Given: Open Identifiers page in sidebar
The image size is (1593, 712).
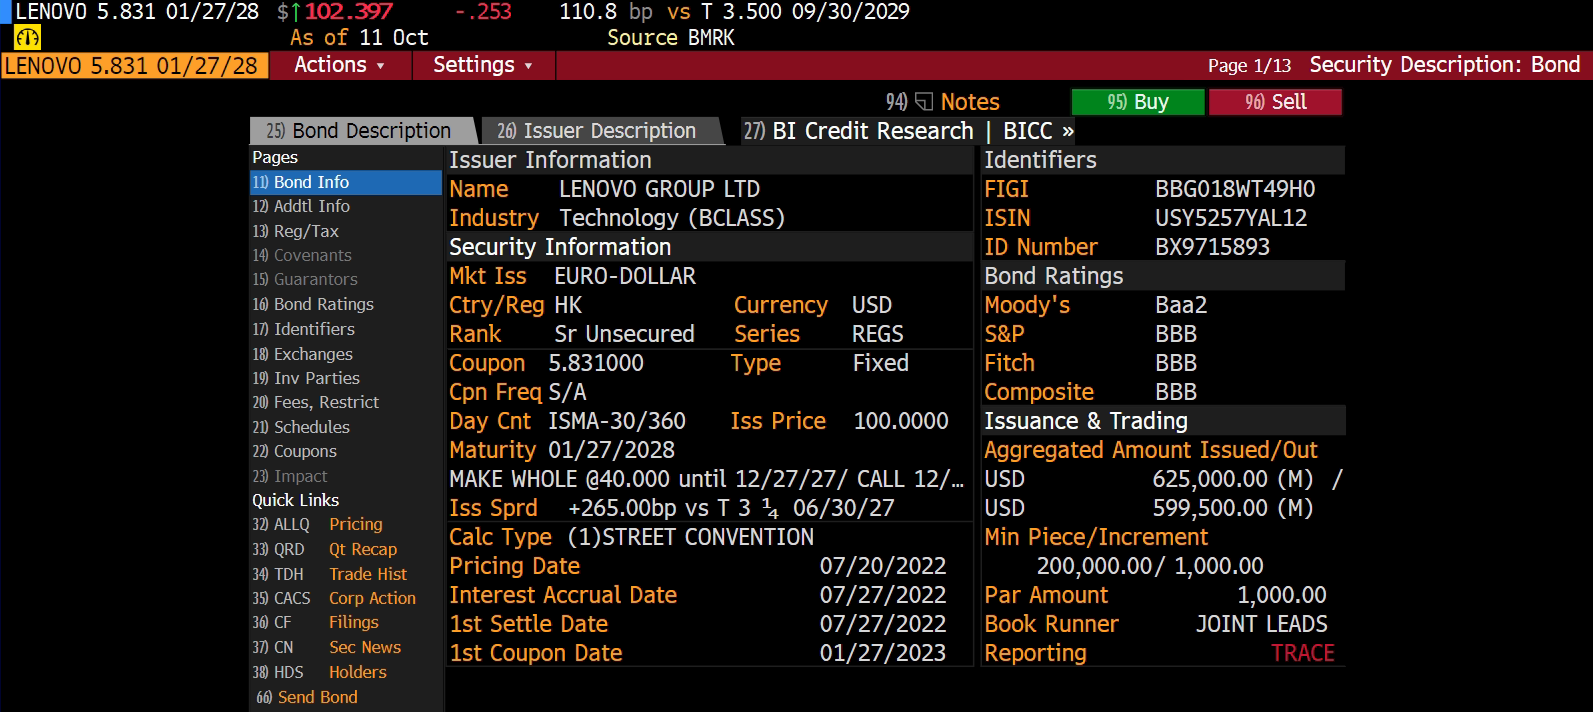Looking at the screenshot, I should pos(345,329).
